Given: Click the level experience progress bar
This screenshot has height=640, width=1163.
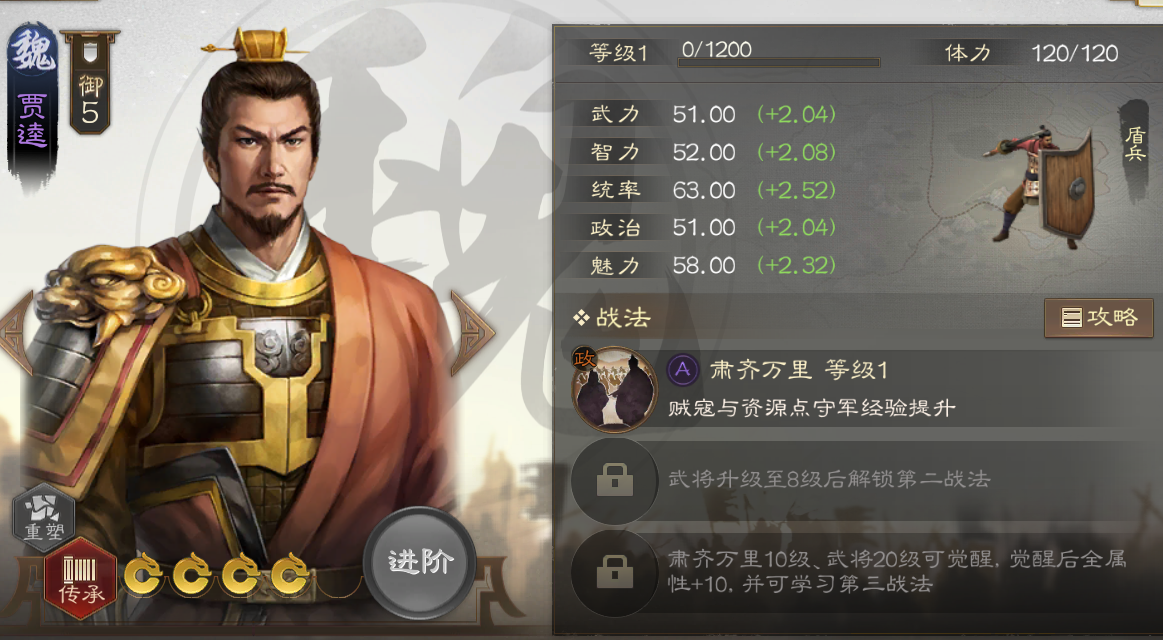Looking at the screenshot, I should pyautogui.click(x=779, y=62).
